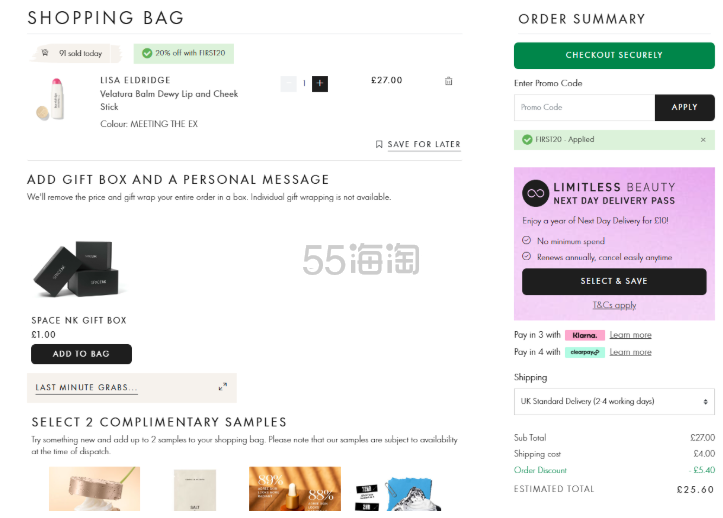Remove the applied FIRST20 promo code

click(x=703, y=140)
